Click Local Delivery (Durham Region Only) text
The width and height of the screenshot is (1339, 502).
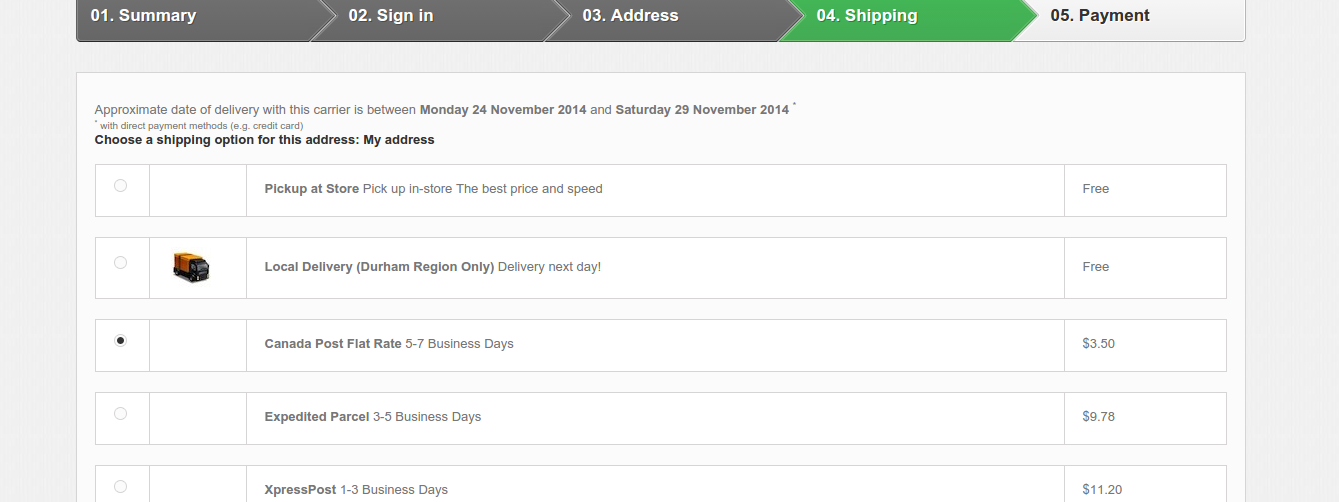[x=379, y=267]
